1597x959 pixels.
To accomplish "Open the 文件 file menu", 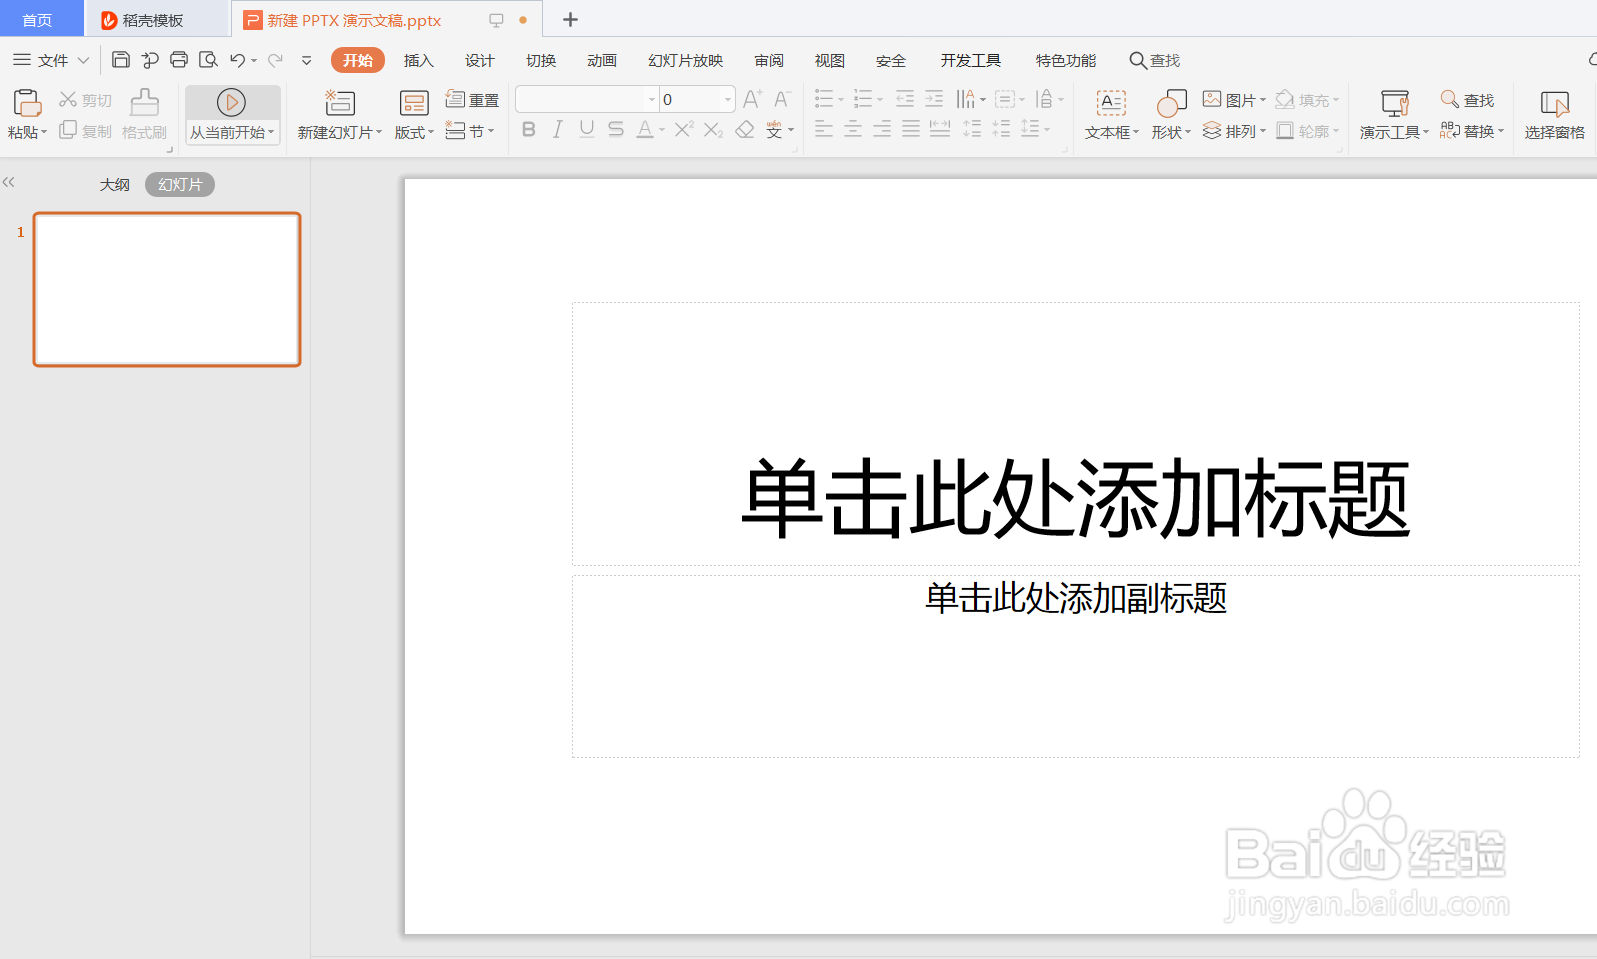I will [x=50, y=60].
